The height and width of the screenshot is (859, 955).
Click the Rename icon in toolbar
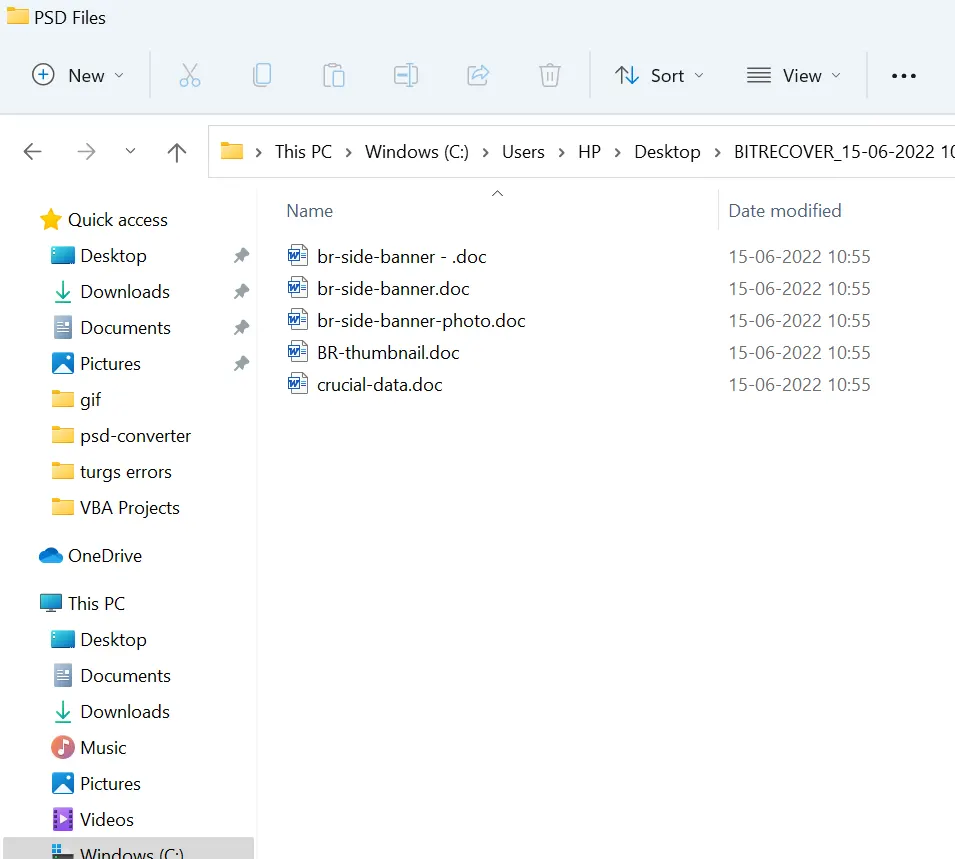pyautogui.click(x=406, y=75)
